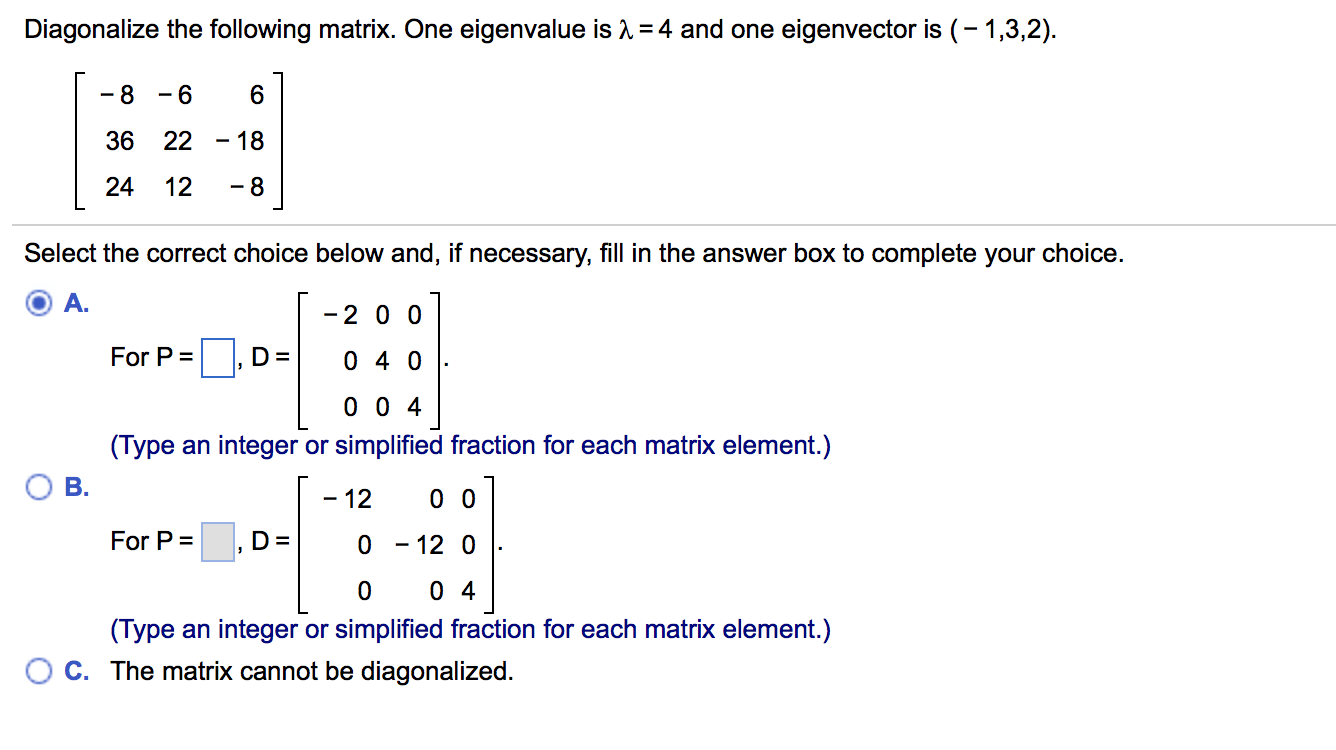1336x750 pixels.
Task: Click the P answer box in choice A
Action: tap(217, 357)
